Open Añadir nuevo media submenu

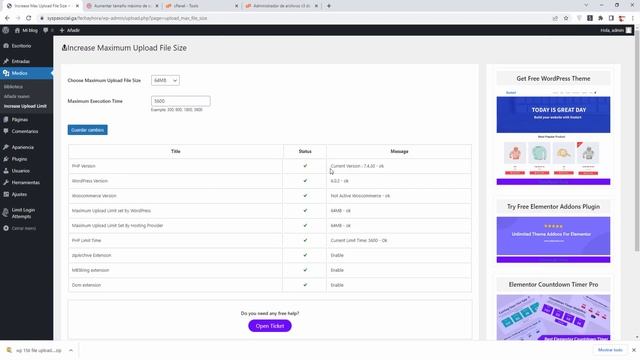tap(17, 96)
